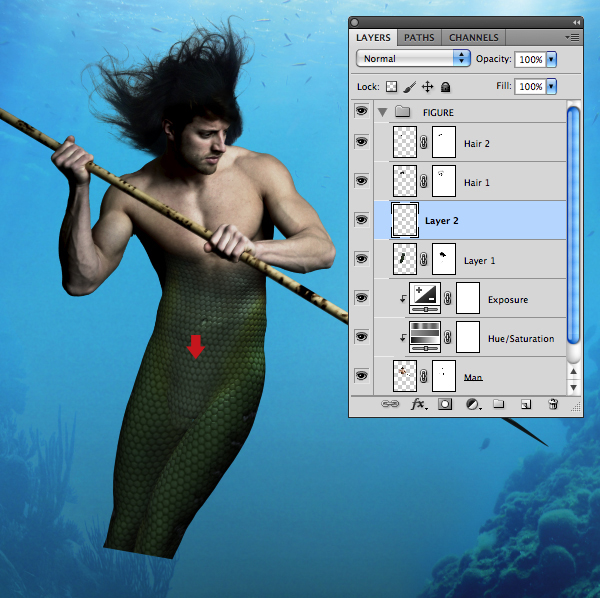600x598 pixels.
Task: Select the Layer 2 name text
Action: click(x=442, y=221)
